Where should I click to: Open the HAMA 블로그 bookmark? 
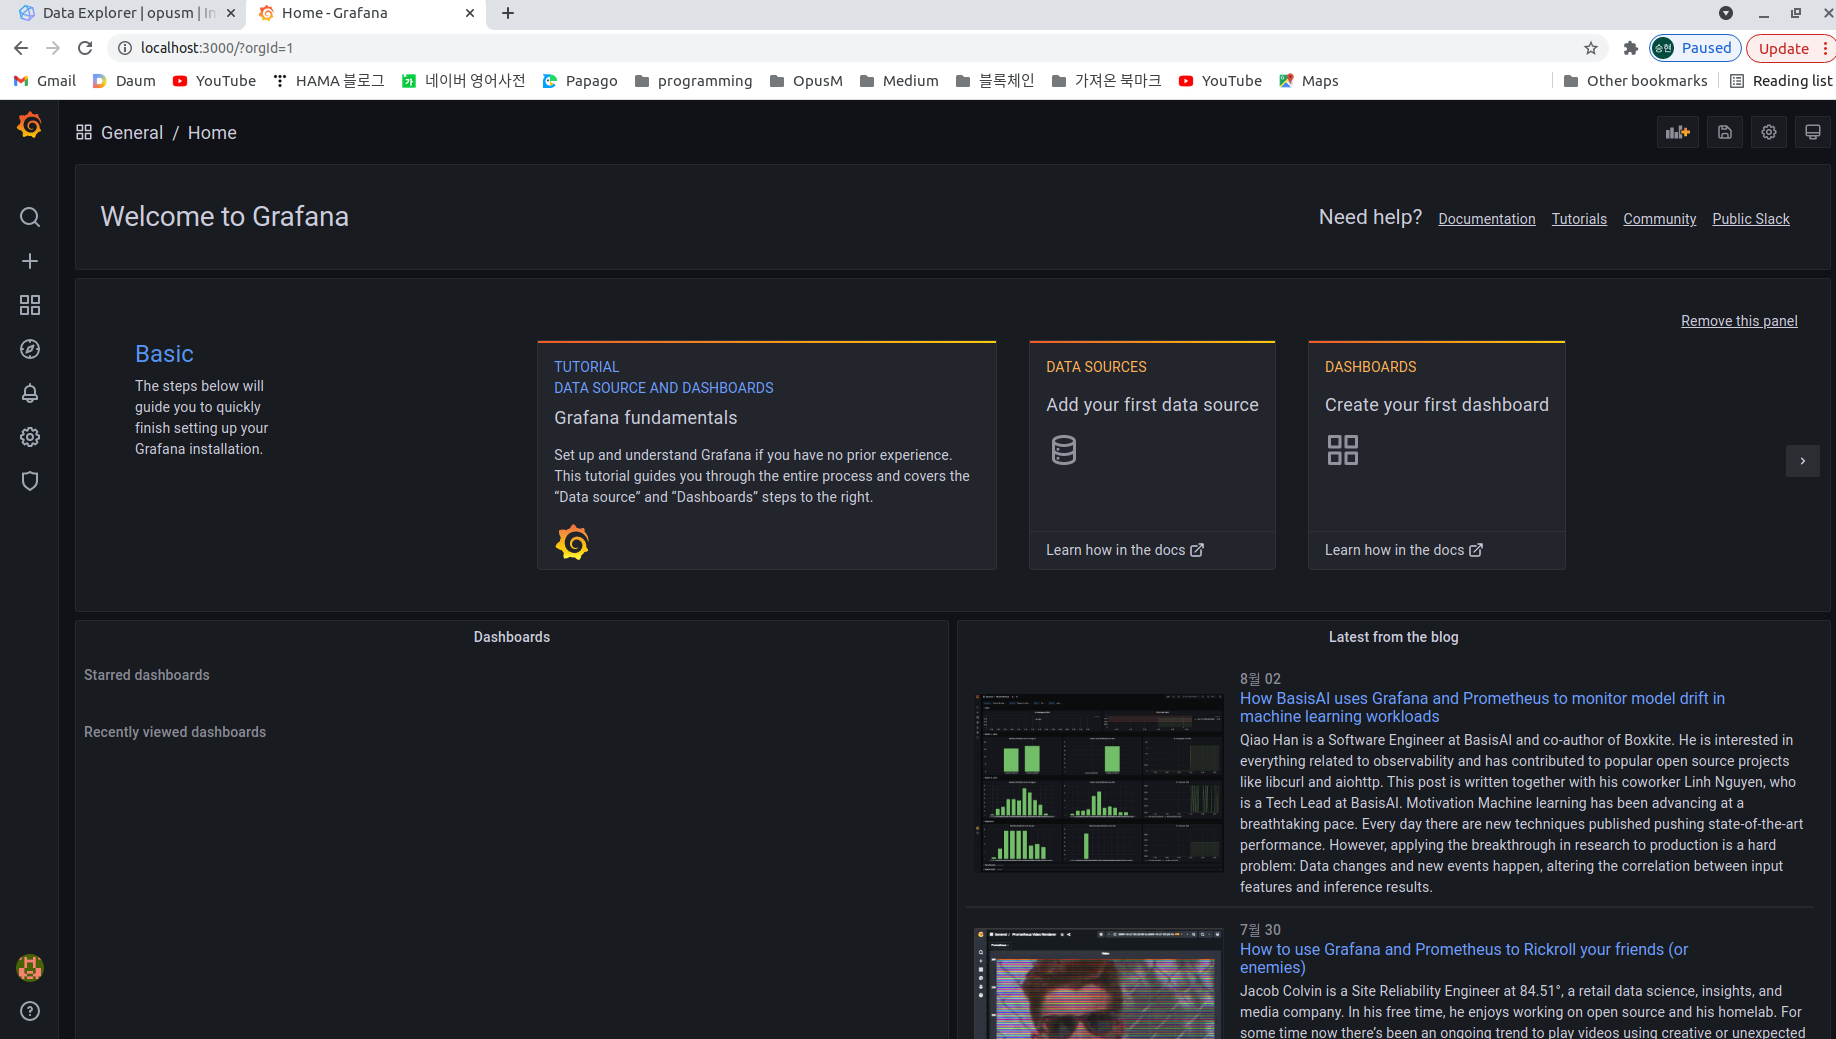[328, 81]
